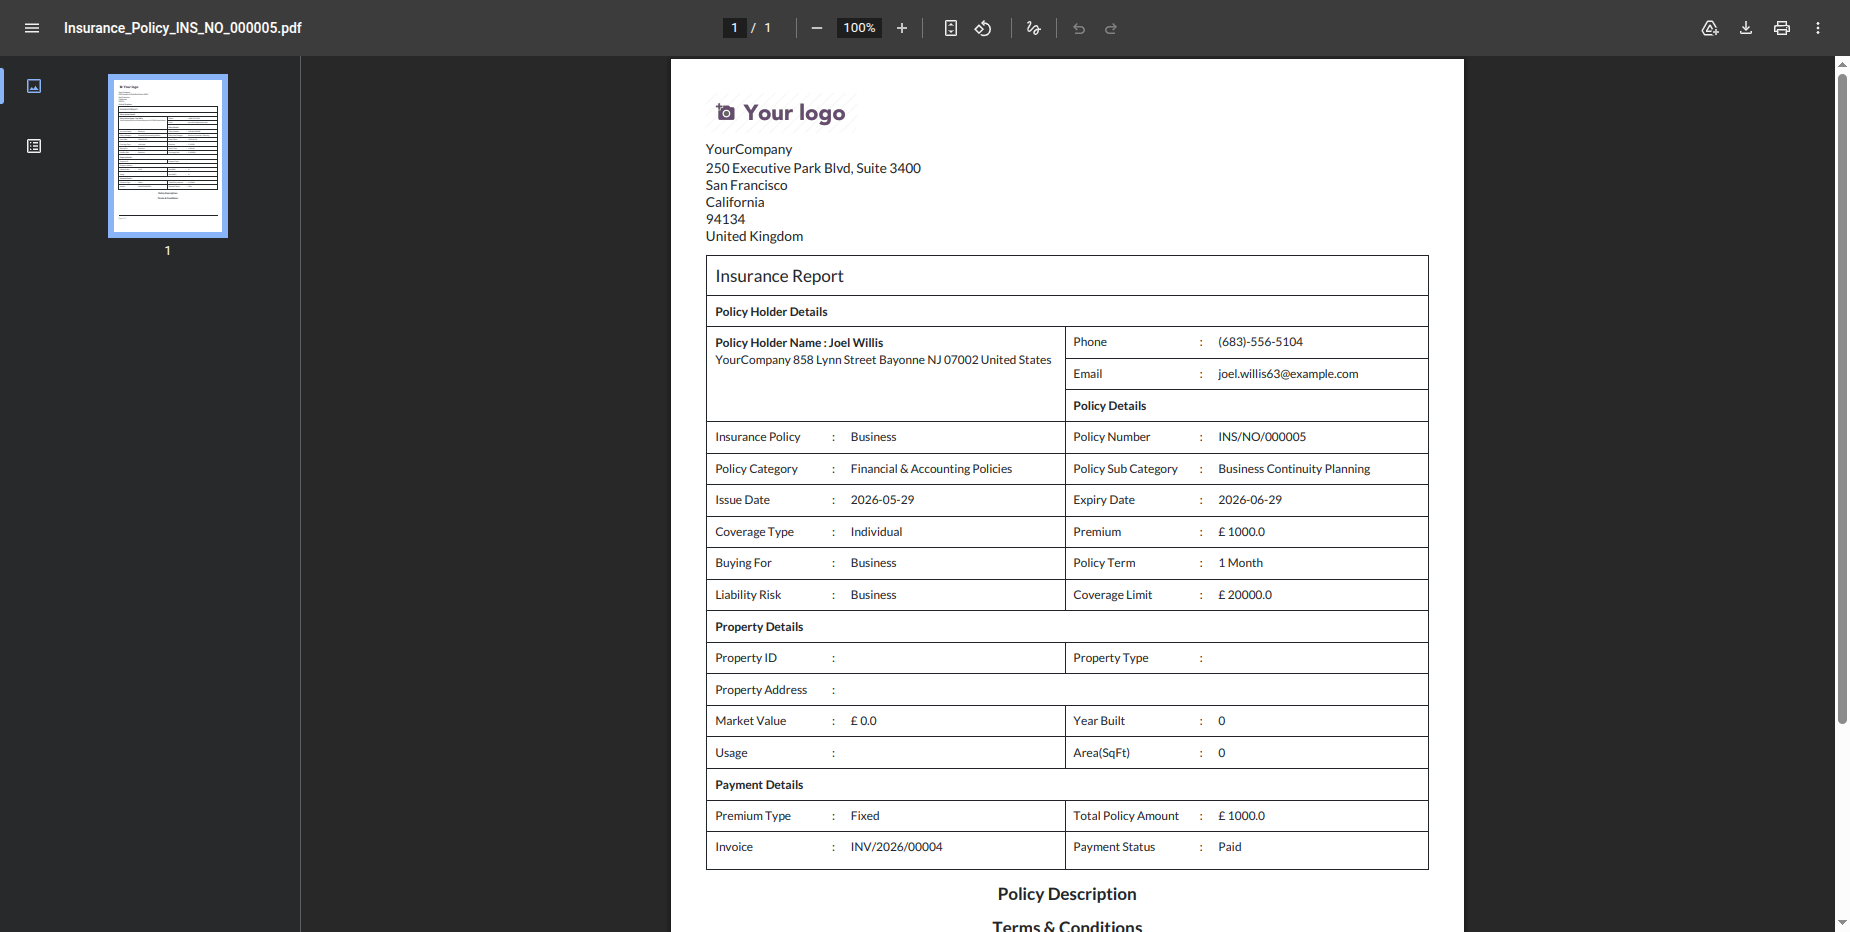Image resolution: width=1850 pixels, height=932 pixels.
Task: Click the current page number field
Action: [734, 28]
